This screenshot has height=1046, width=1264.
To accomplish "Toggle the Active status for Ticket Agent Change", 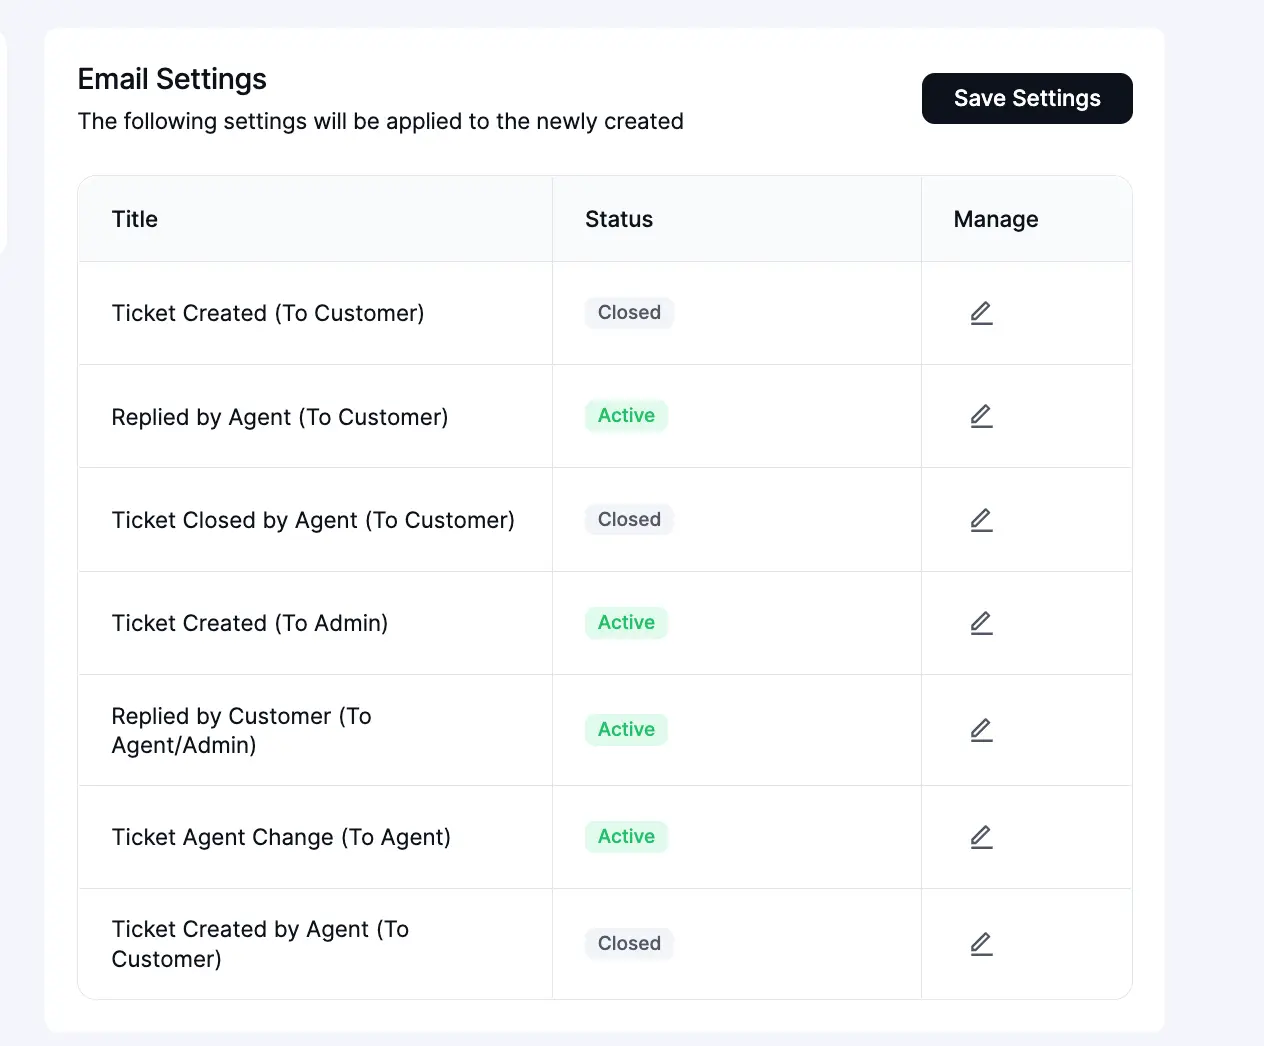I will tap(625, 836).
